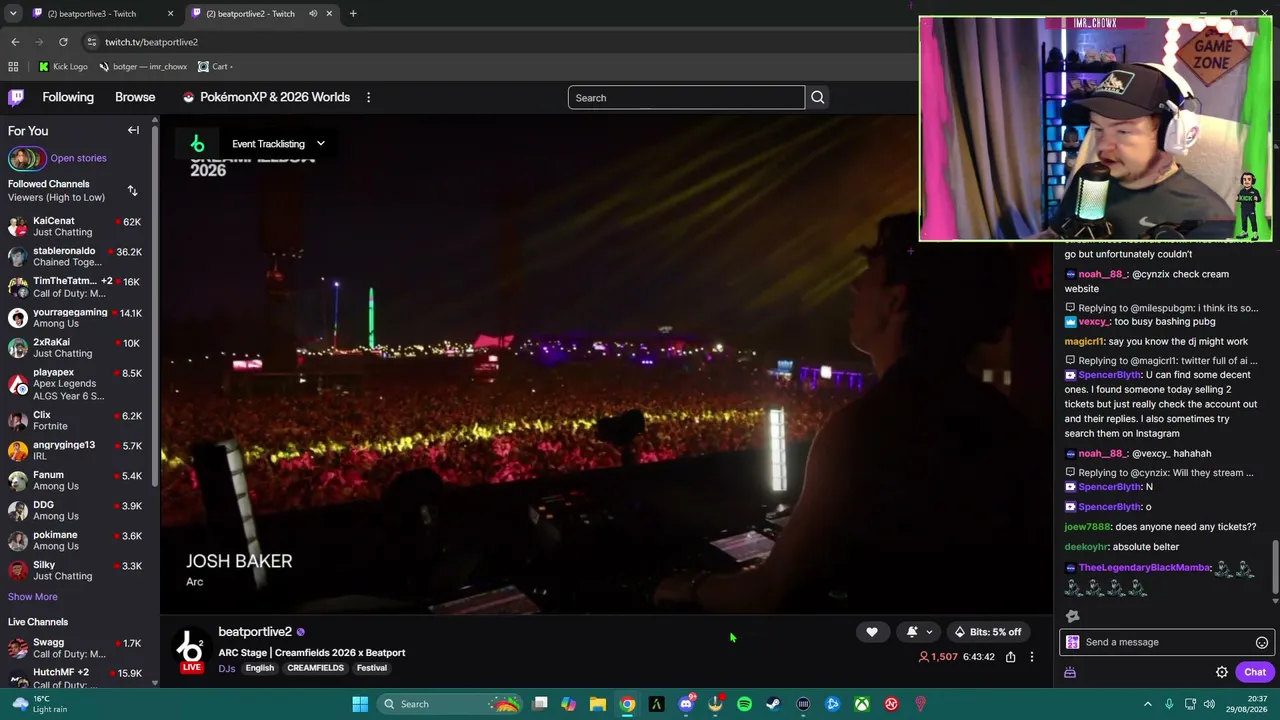1280x720 pixels.
Task: Open Chrome apps grid in bookmarks bar
Action: 13,67
